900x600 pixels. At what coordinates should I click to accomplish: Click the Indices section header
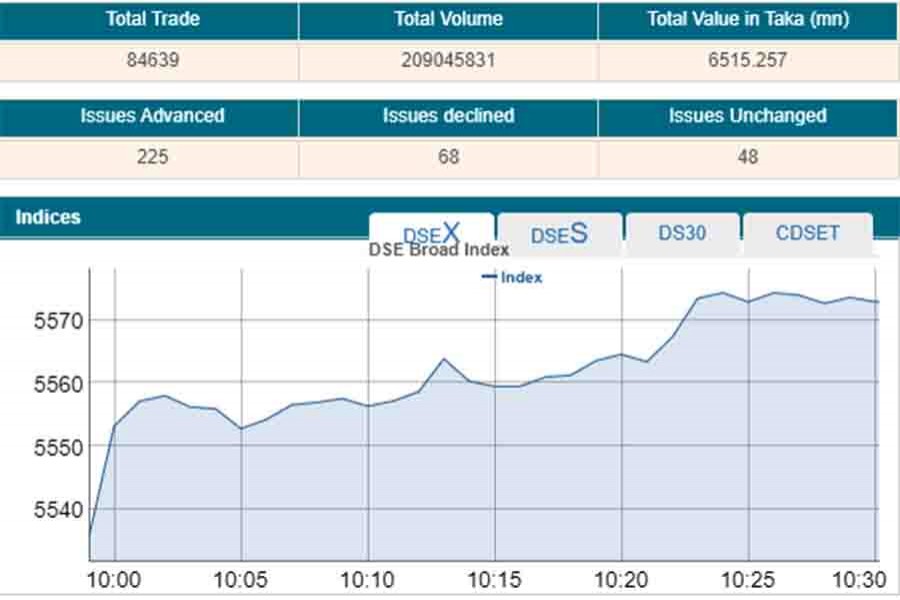click(48, 217)
